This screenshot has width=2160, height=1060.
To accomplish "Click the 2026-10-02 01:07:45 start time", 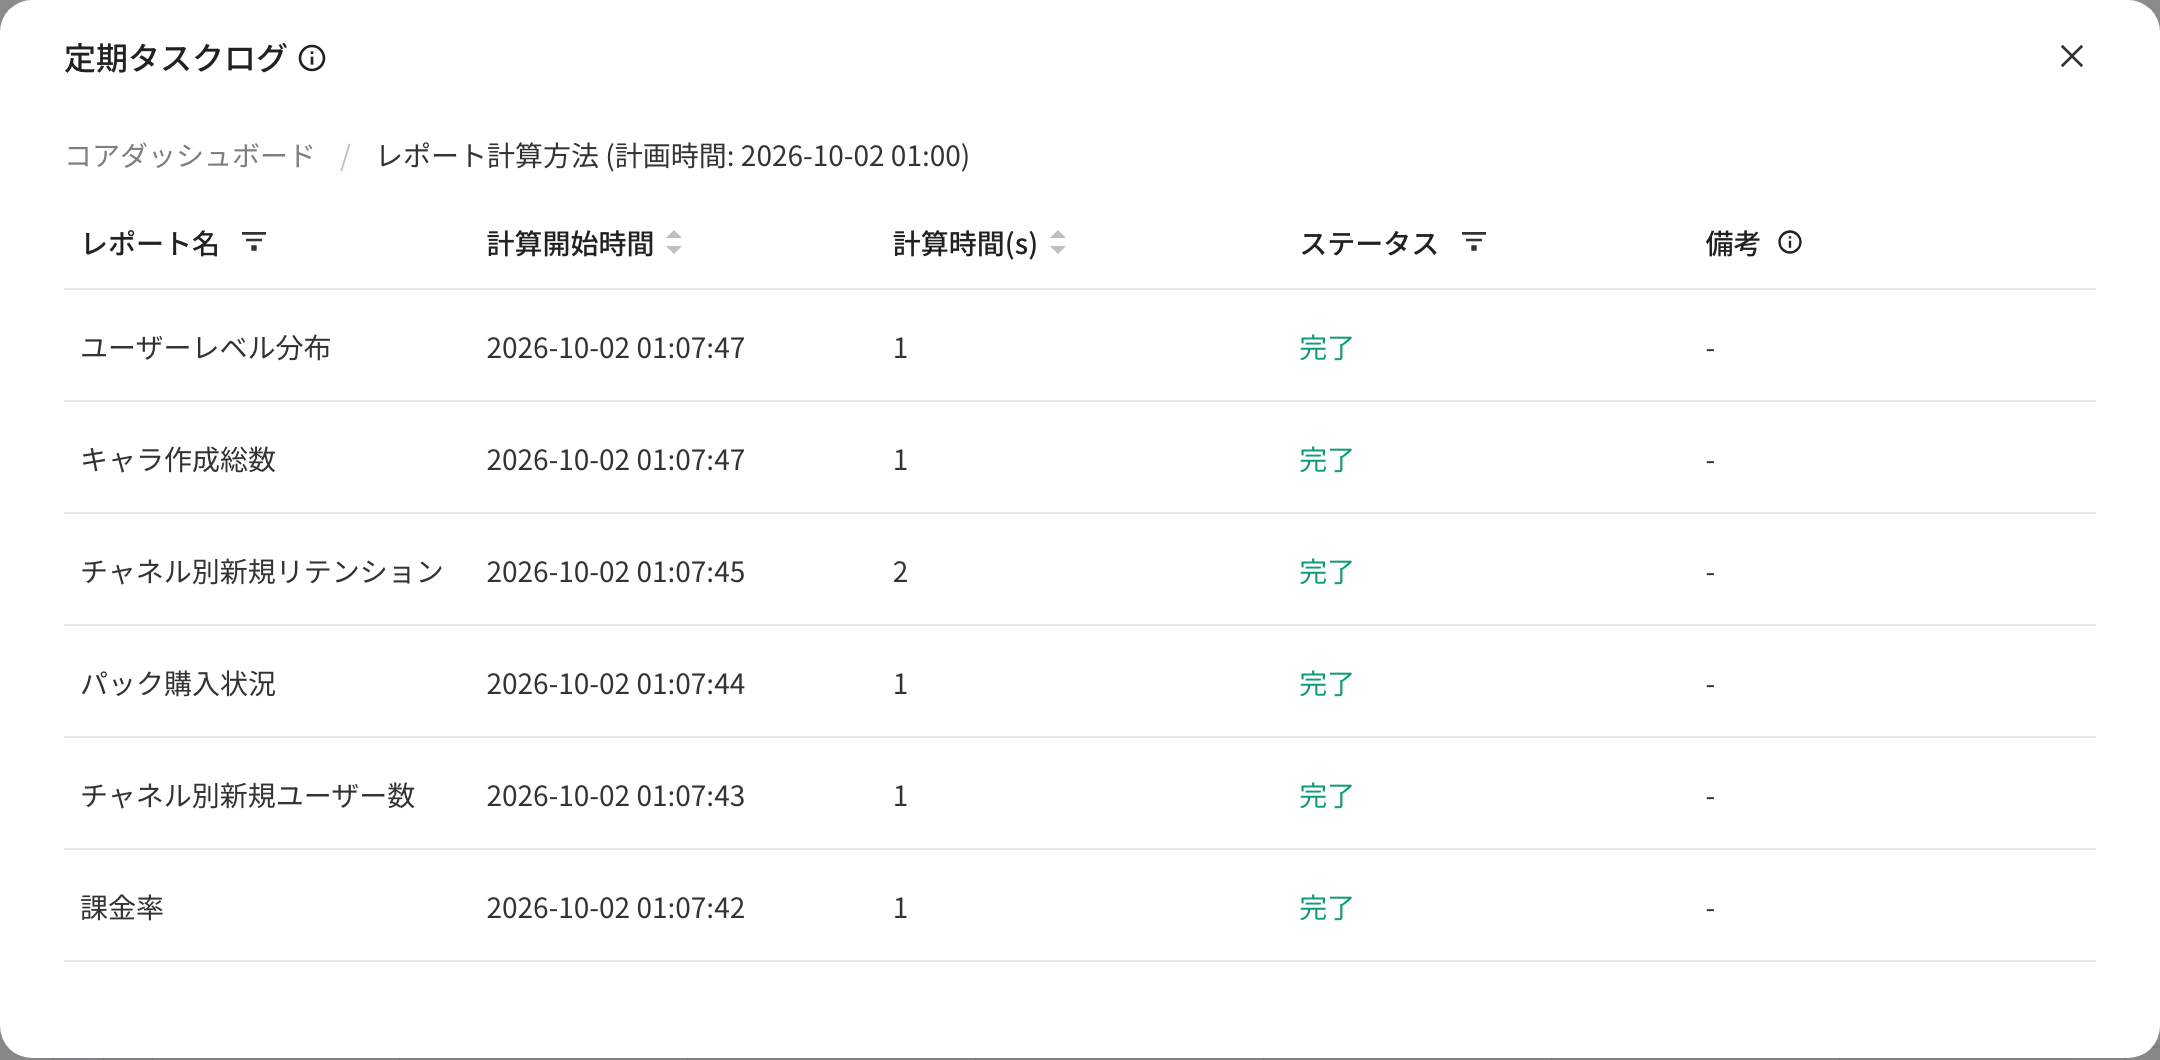I will [x=616, y=572].
